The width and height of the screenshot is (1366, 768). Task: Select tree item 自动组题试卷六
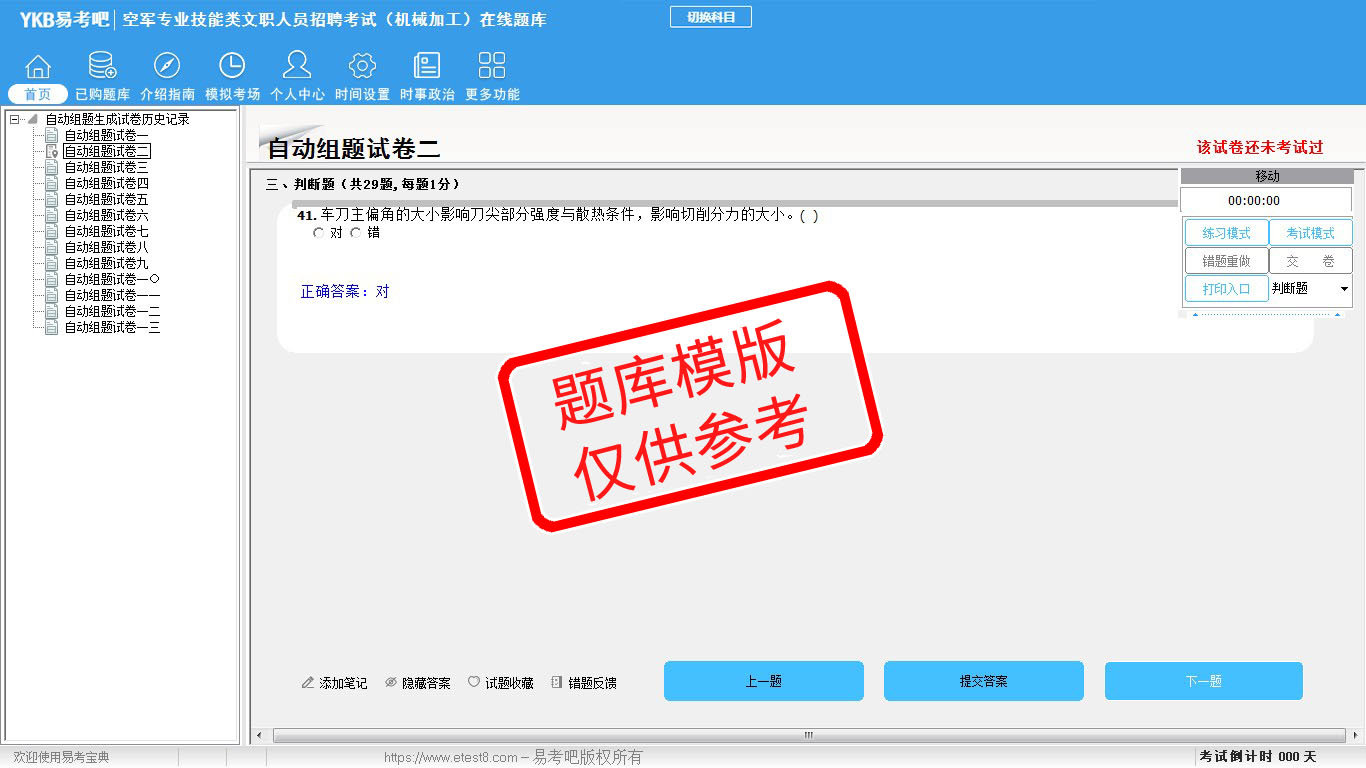pyautogui.click(x=107, y=215)
